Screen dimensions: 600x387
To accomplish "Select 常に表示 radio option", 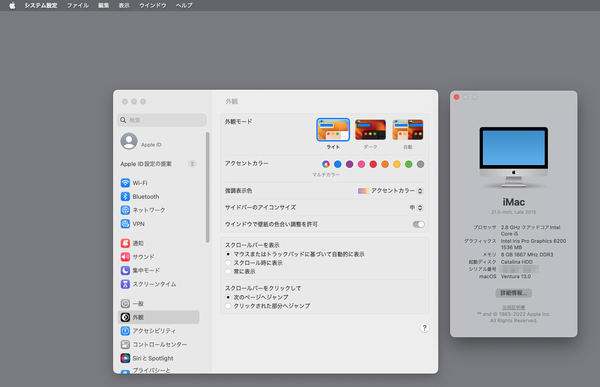I will pos(228,271).
